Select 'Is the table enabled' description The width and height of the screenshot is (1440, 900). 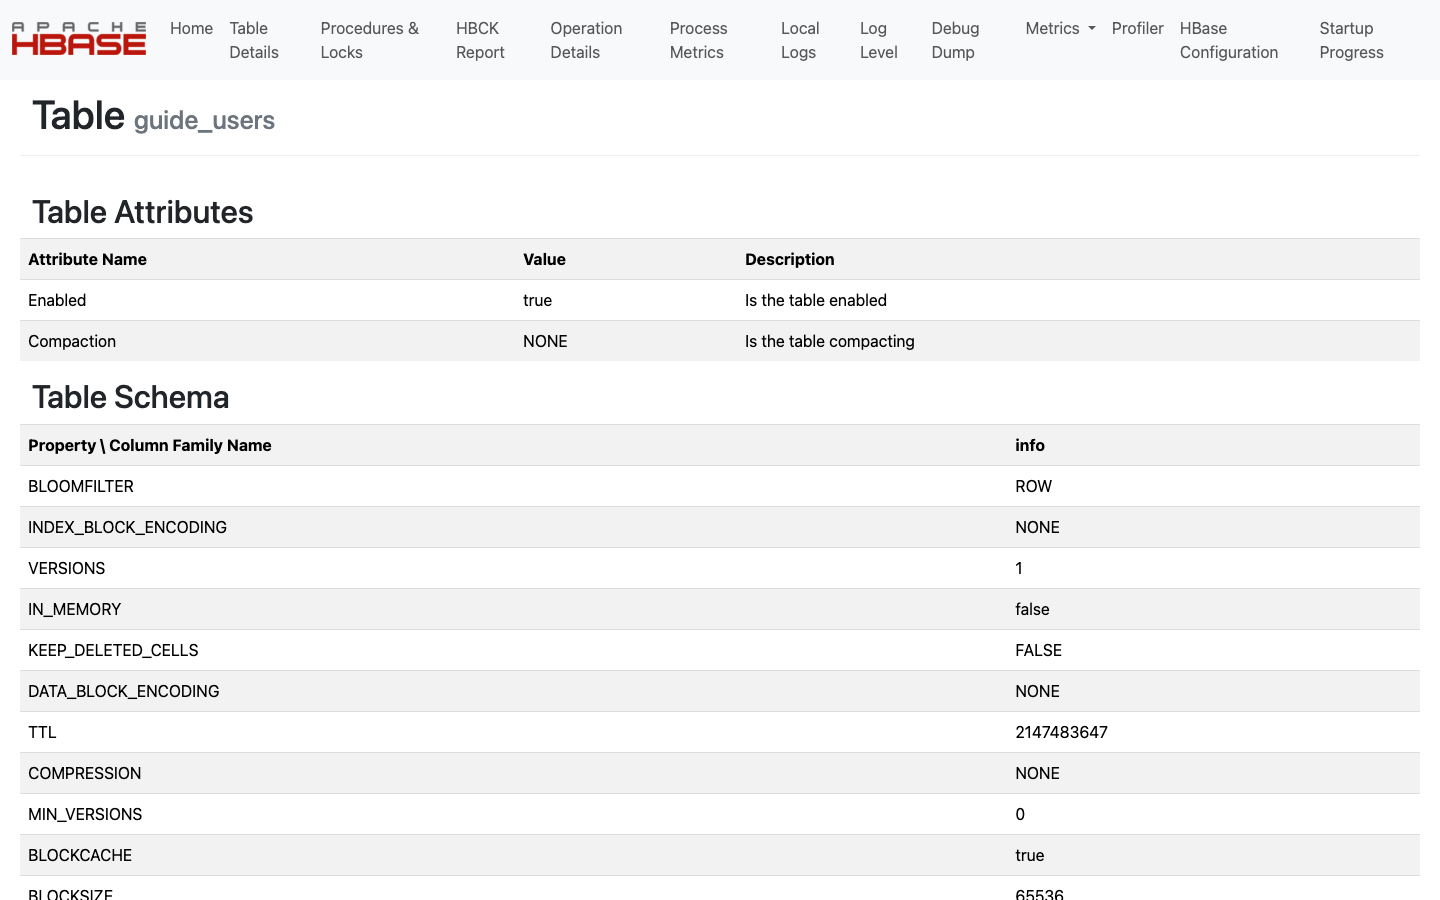(815, 300)
